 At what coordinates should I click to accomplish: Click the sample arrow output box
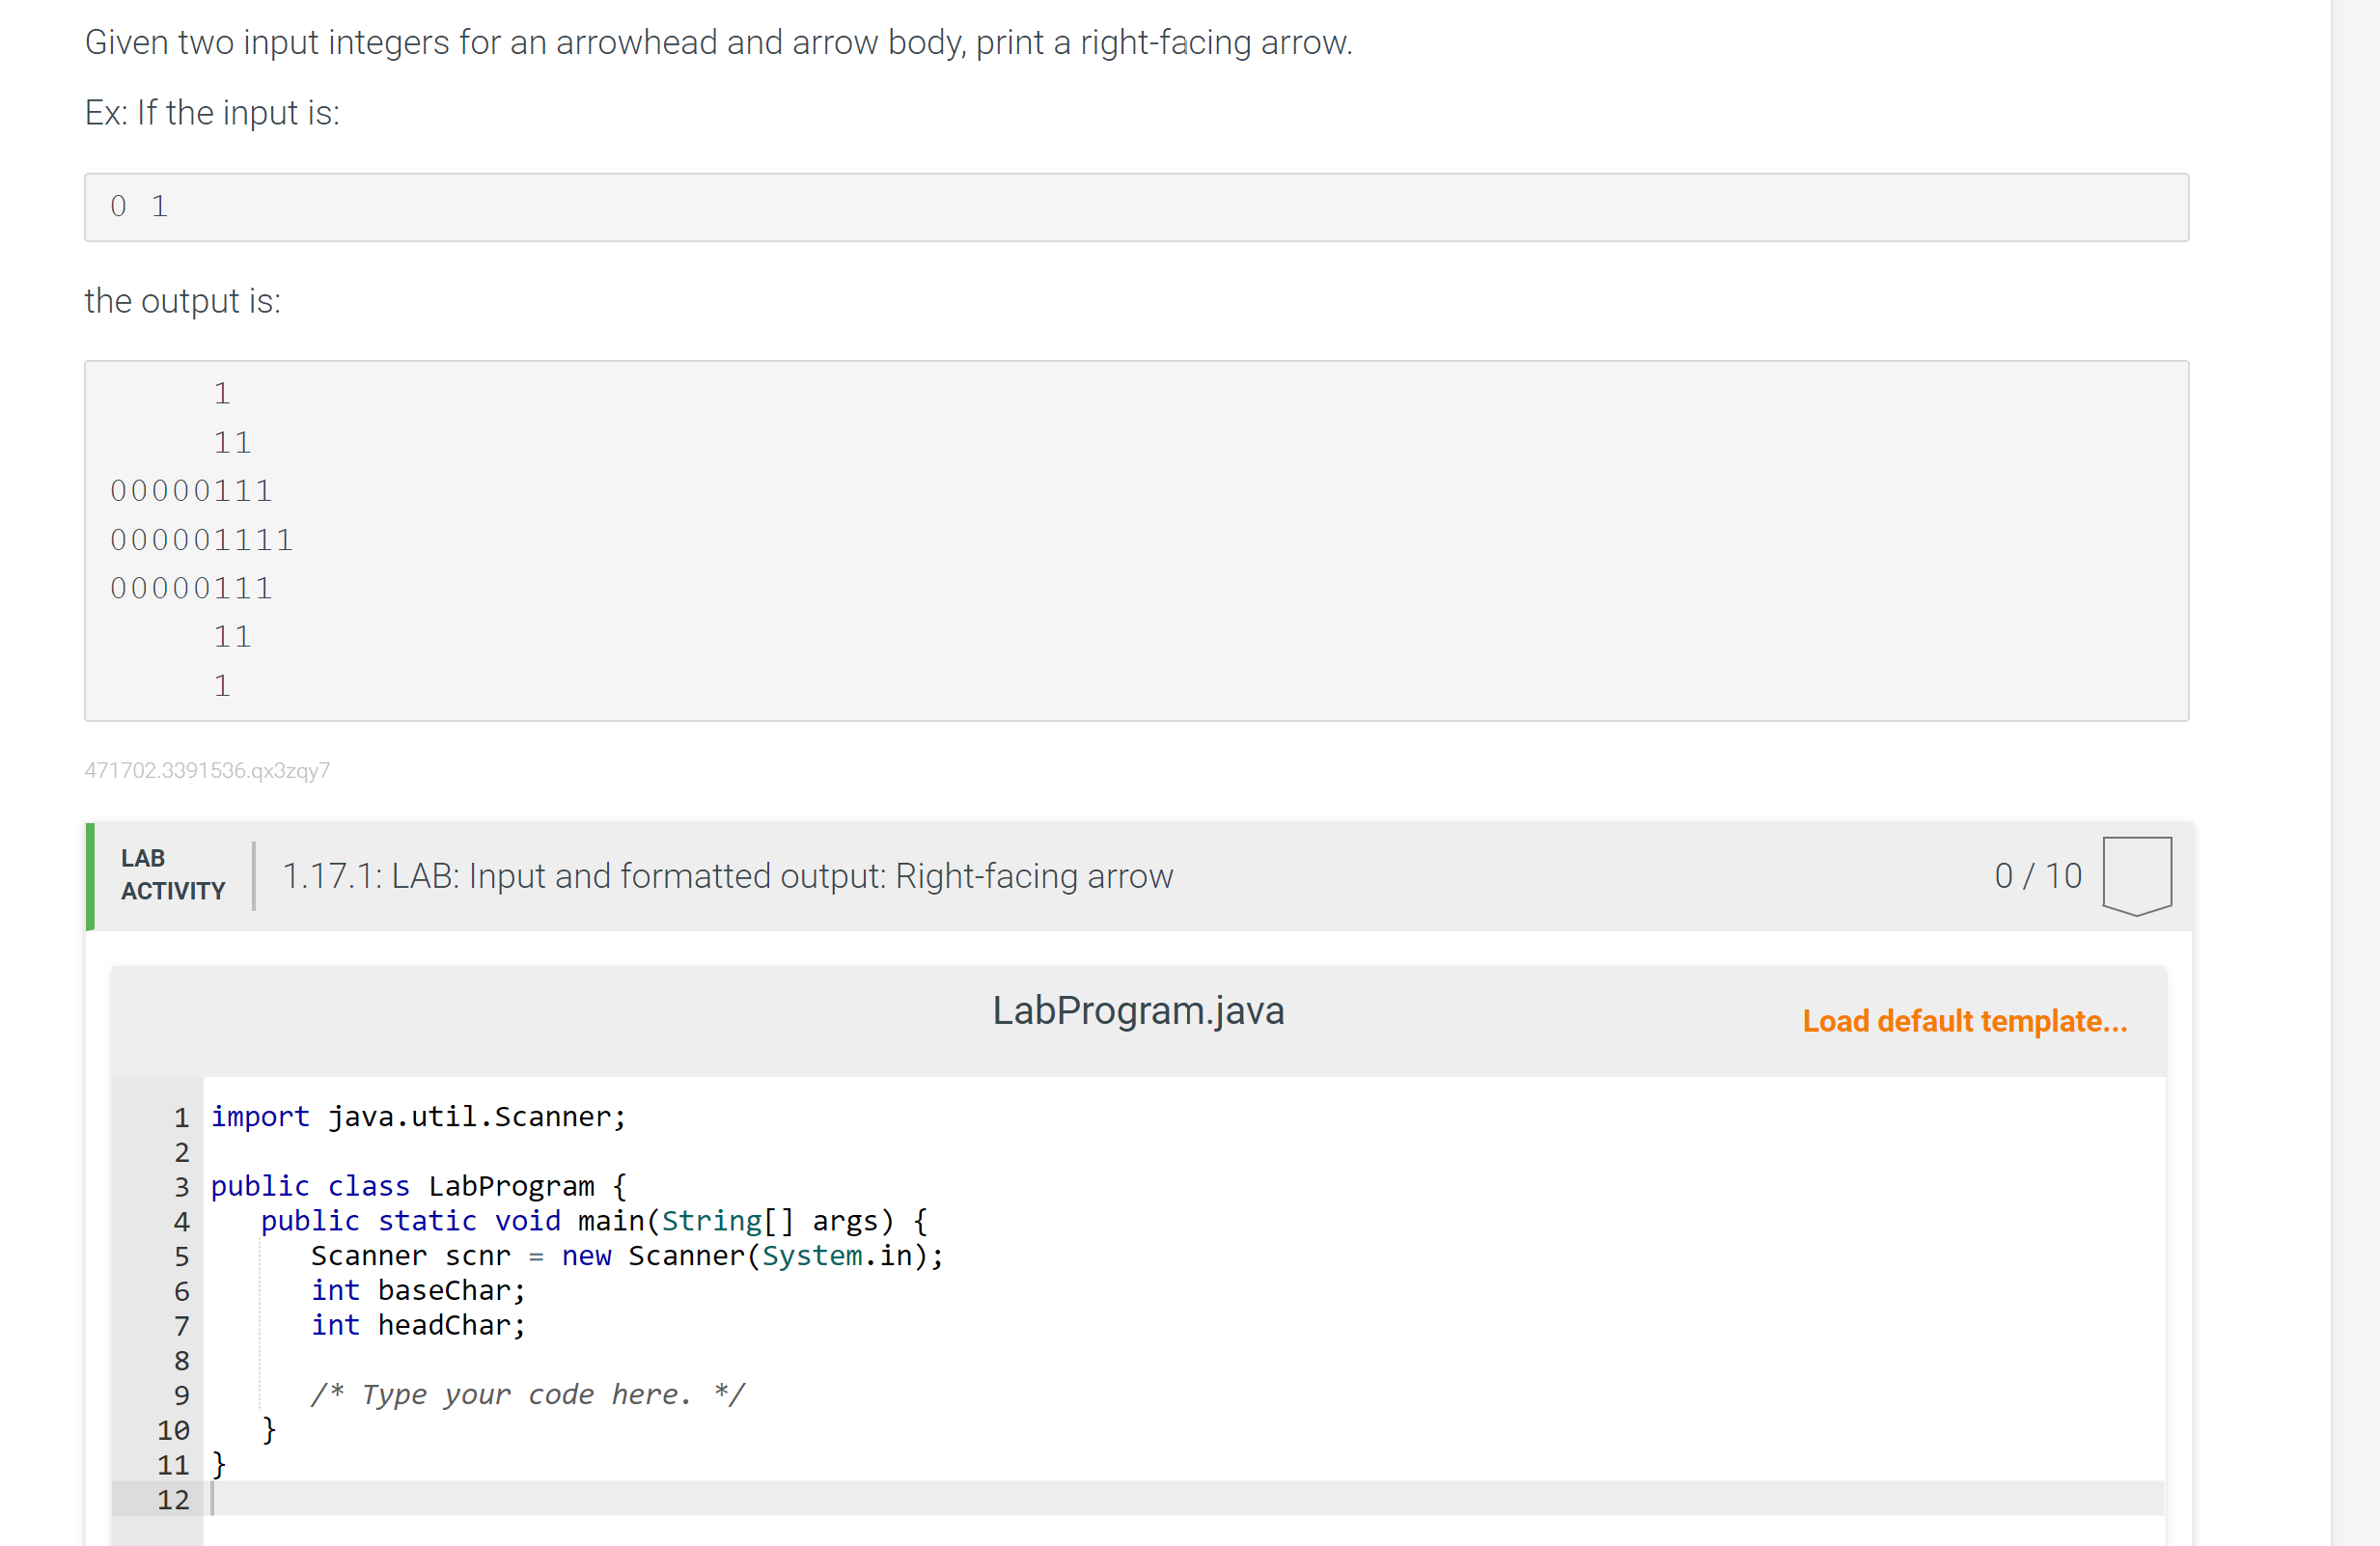point(1136,540)
